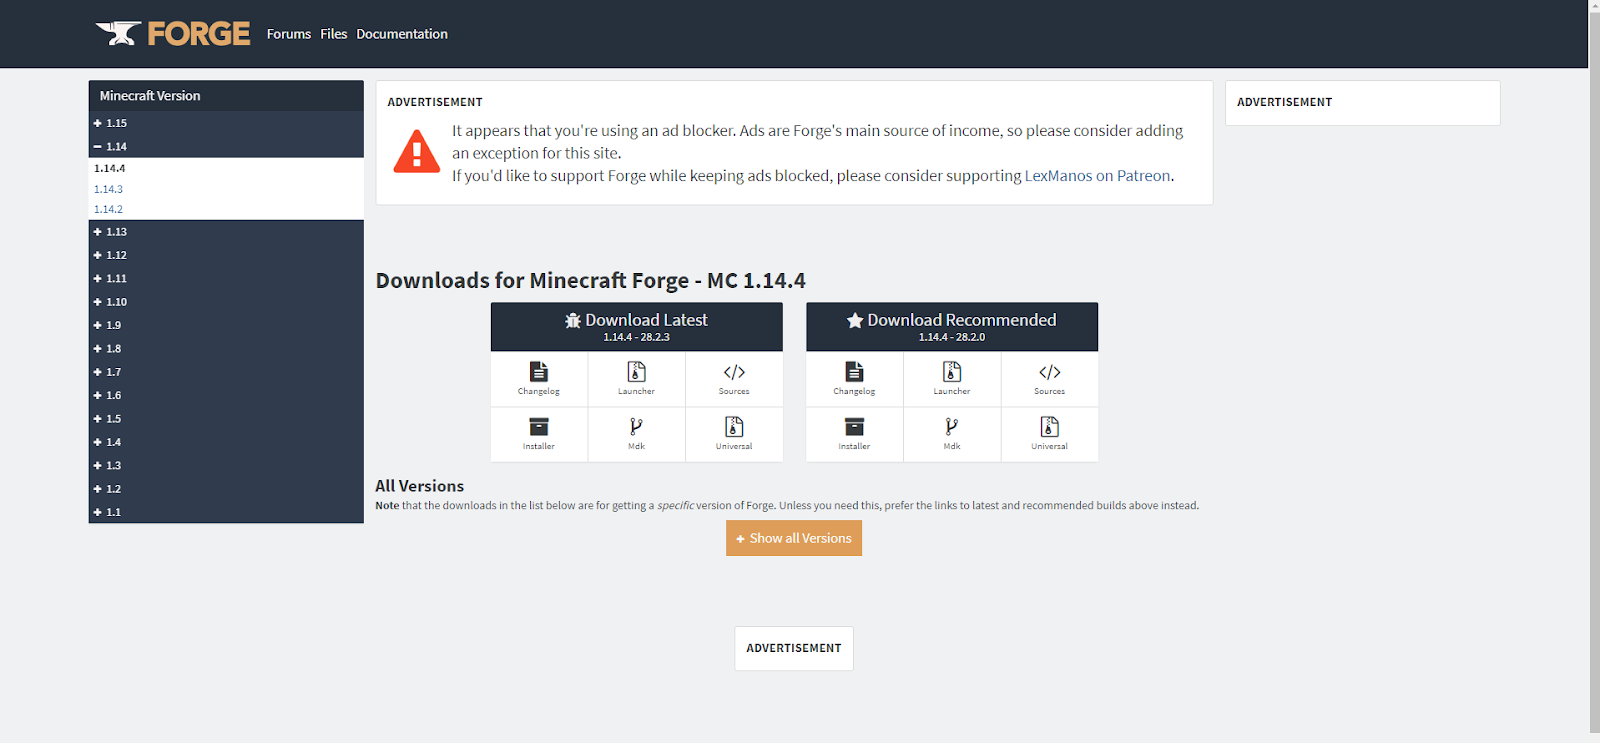Click the Minecraft Version sidebar header

pyautogui.click(x=226, y=96)
